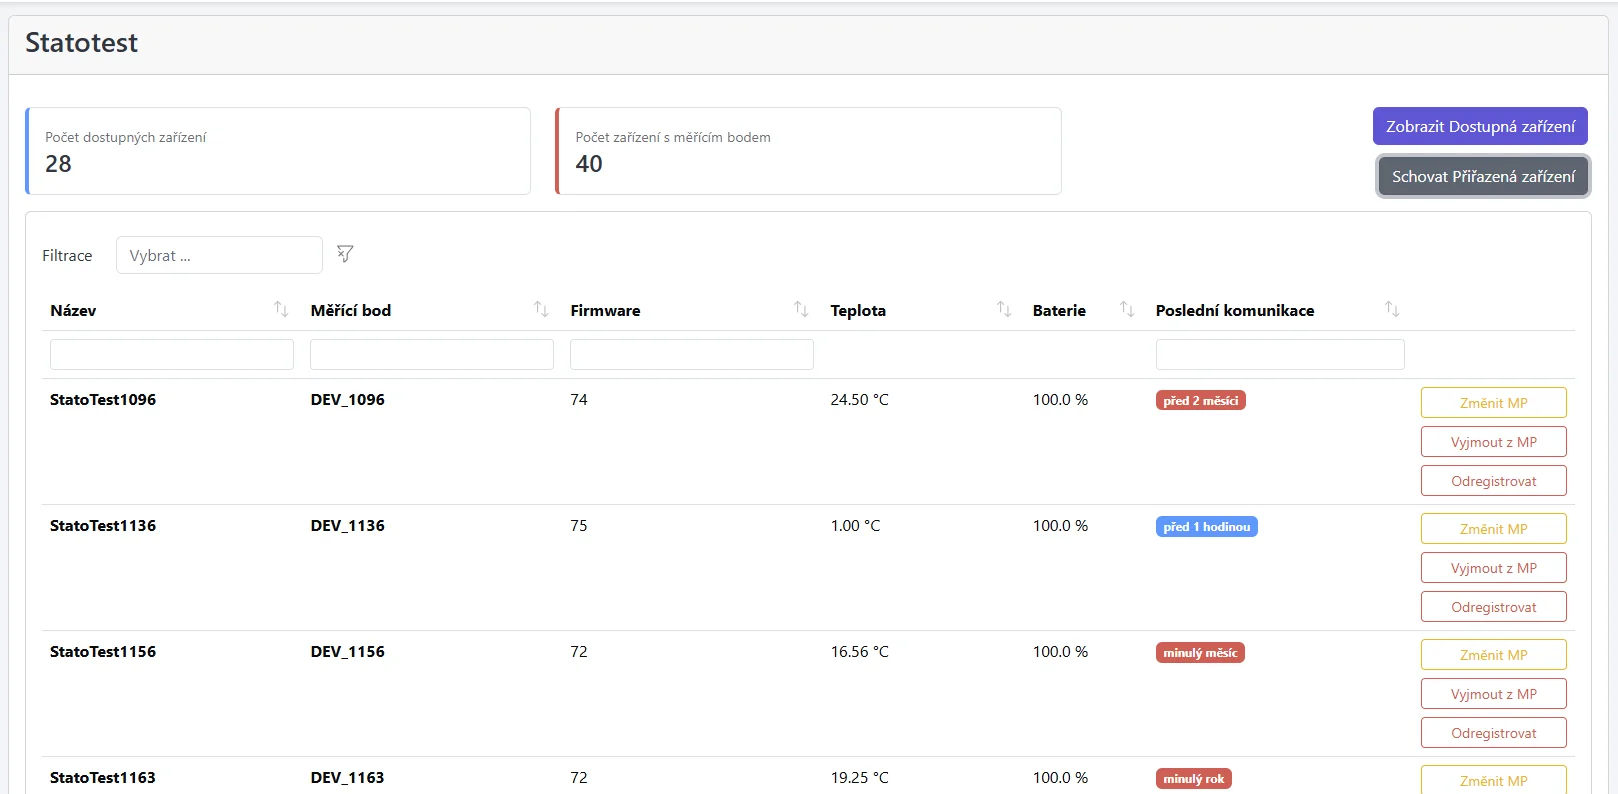The image size is (1618, 794).
Task: Sort table by Název column
Action: click(281, 309)
